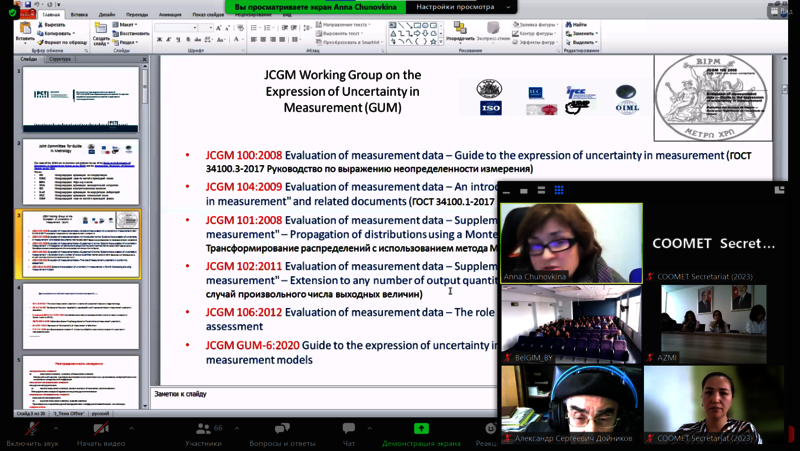Open the font size combo box

[206, 28]
